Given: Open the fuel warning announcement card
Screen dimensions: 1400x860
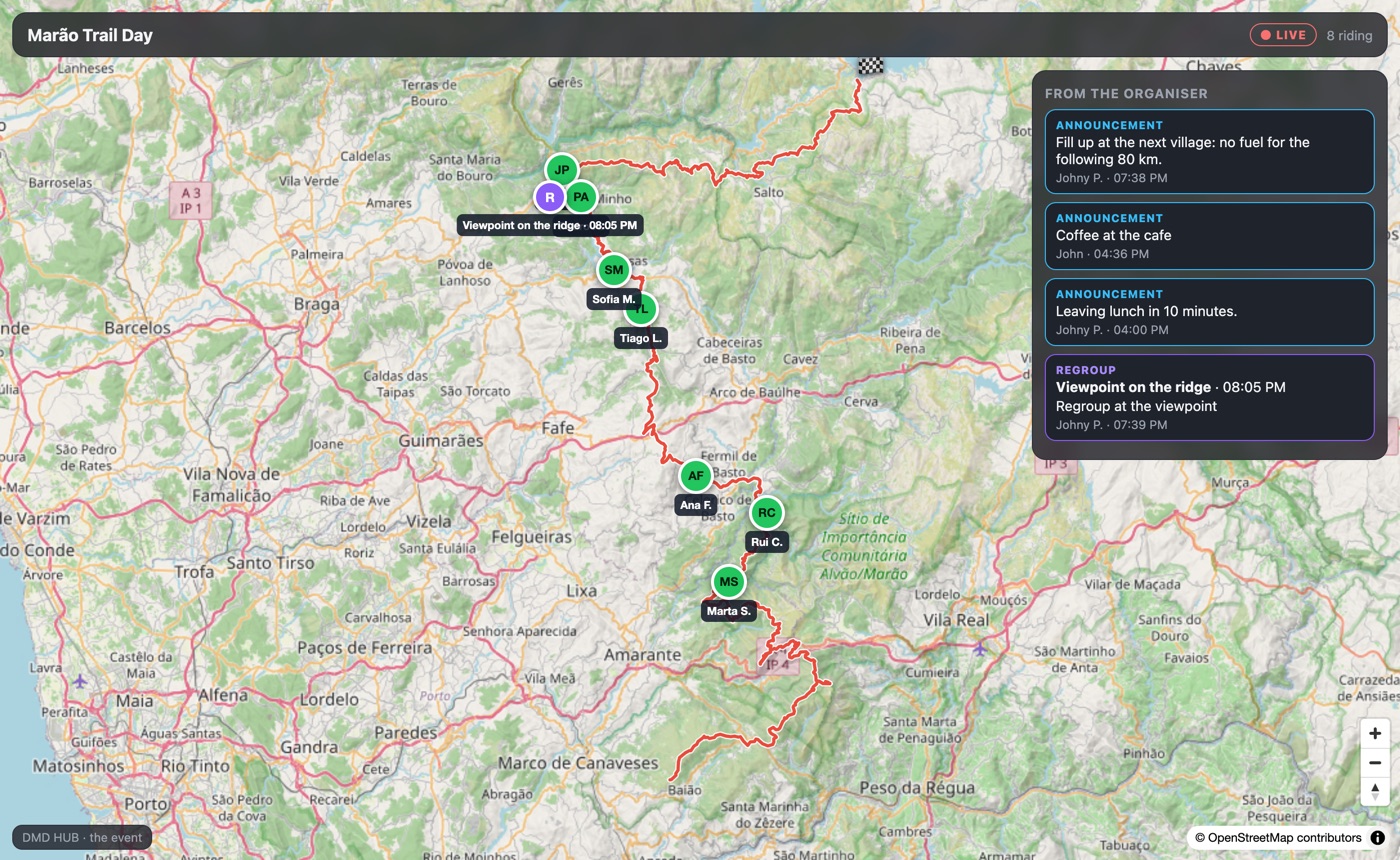Looking at the screenshot, I should coord(1210,151).
